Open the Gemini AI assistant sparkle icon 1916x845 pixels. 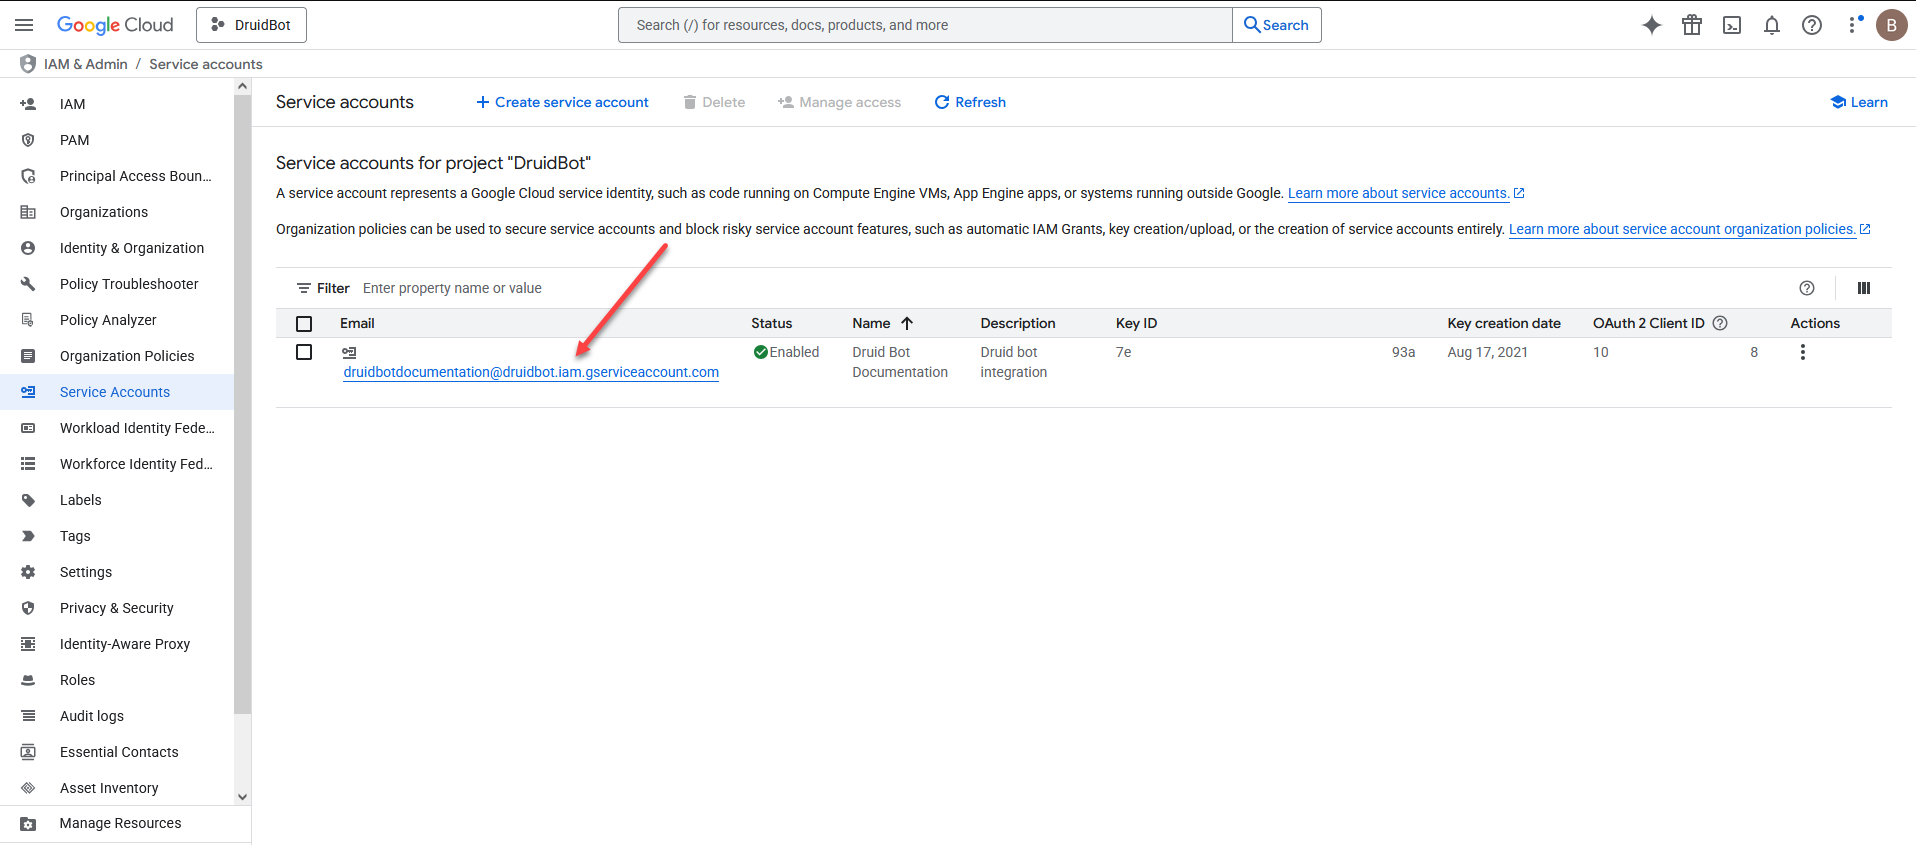[x=1652, y=25]
